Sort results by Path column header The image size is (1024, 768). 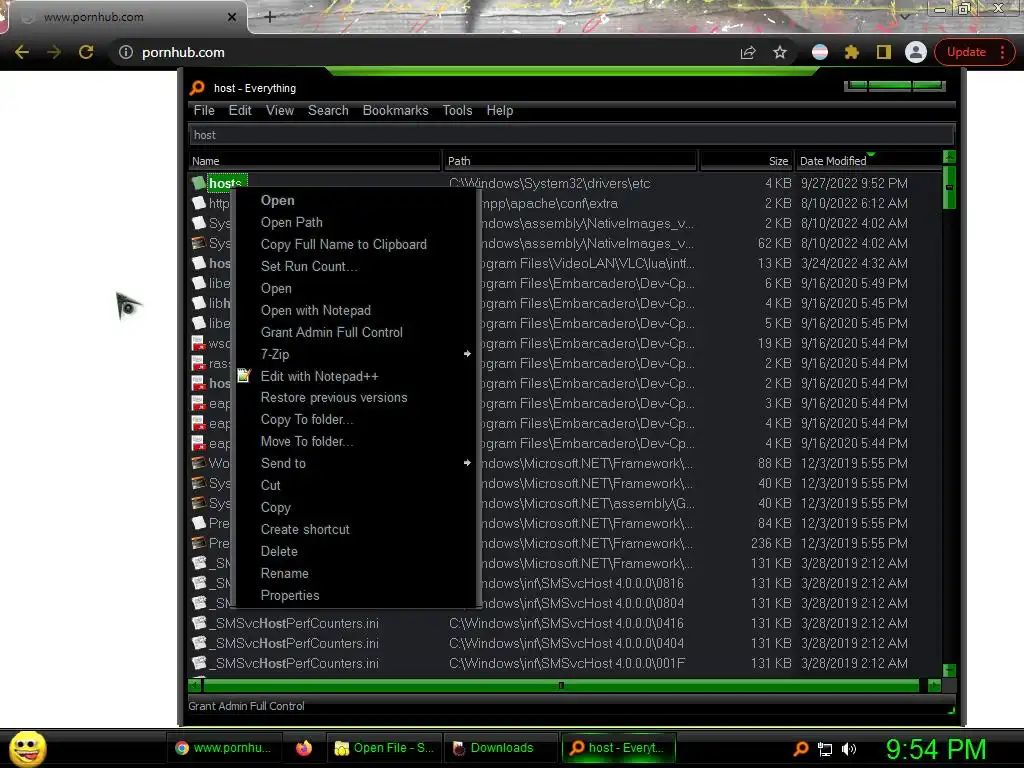(570, 161)
